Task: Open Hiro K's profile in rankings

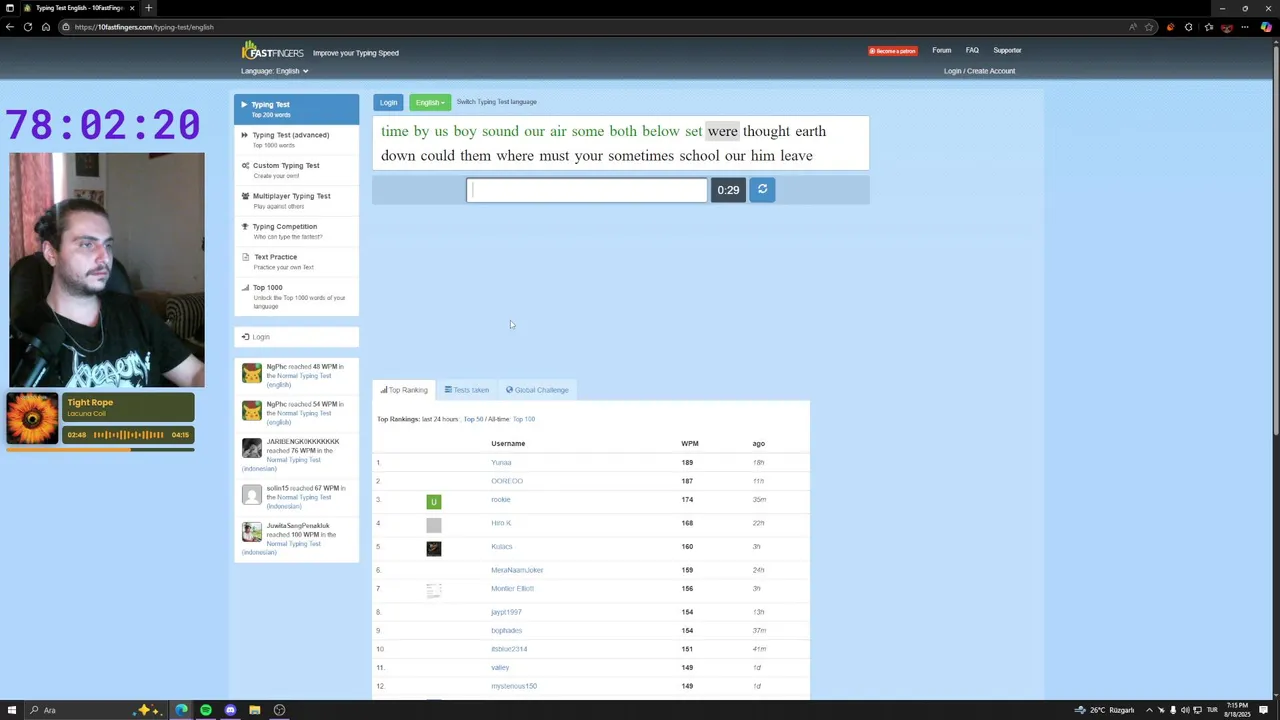Action: coord(501,523)
